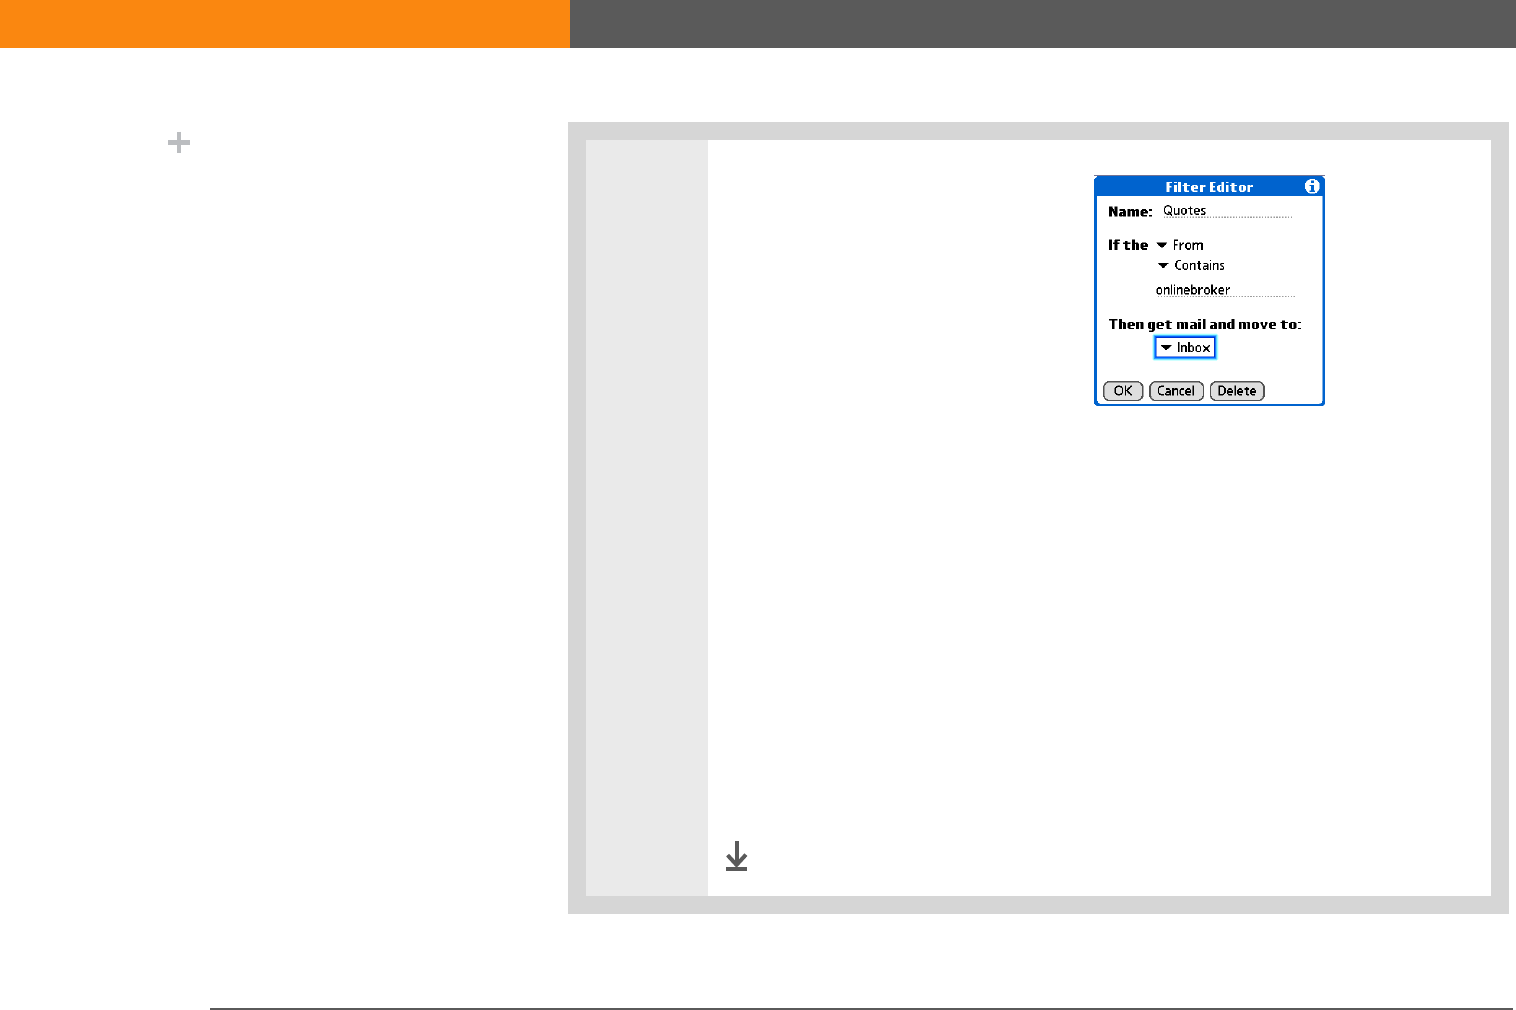This screenshot has width=1516, height=1010.
Task: Click the OK button
Action: click(x=1123, y=391)
